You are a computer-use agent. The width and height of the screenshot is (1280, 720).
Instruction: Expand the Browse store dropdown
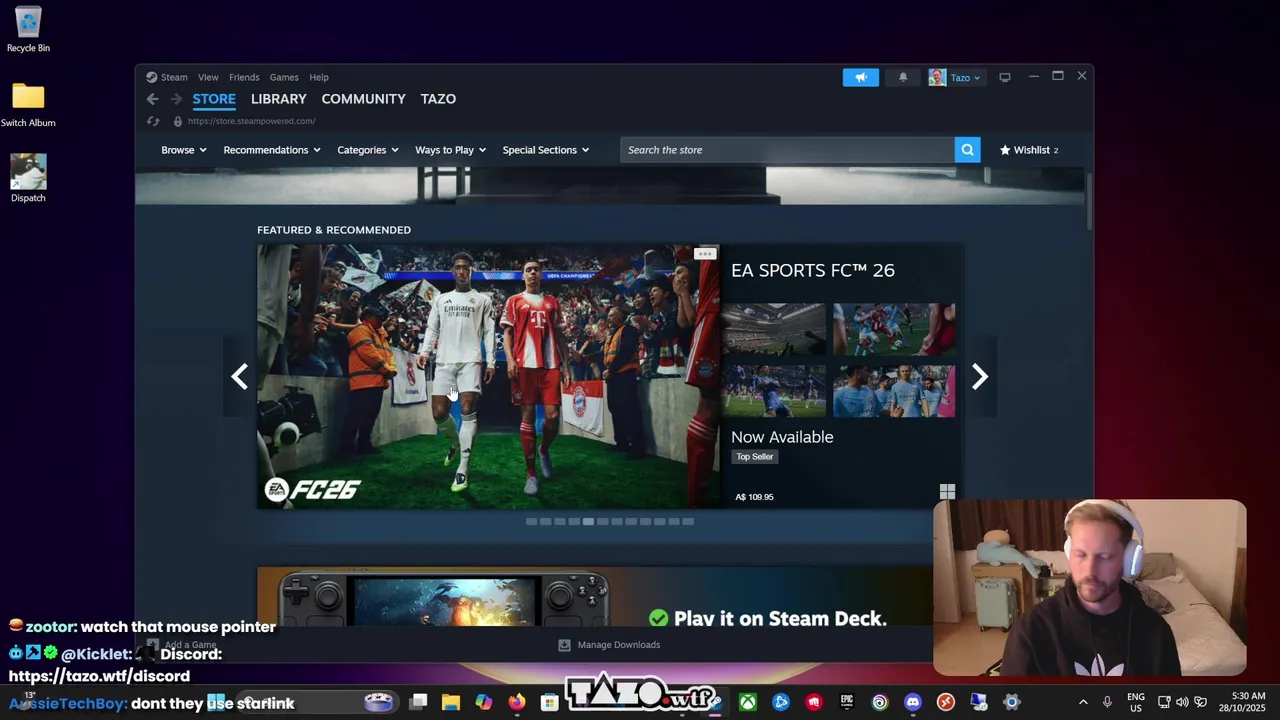(x=184, y=150)
